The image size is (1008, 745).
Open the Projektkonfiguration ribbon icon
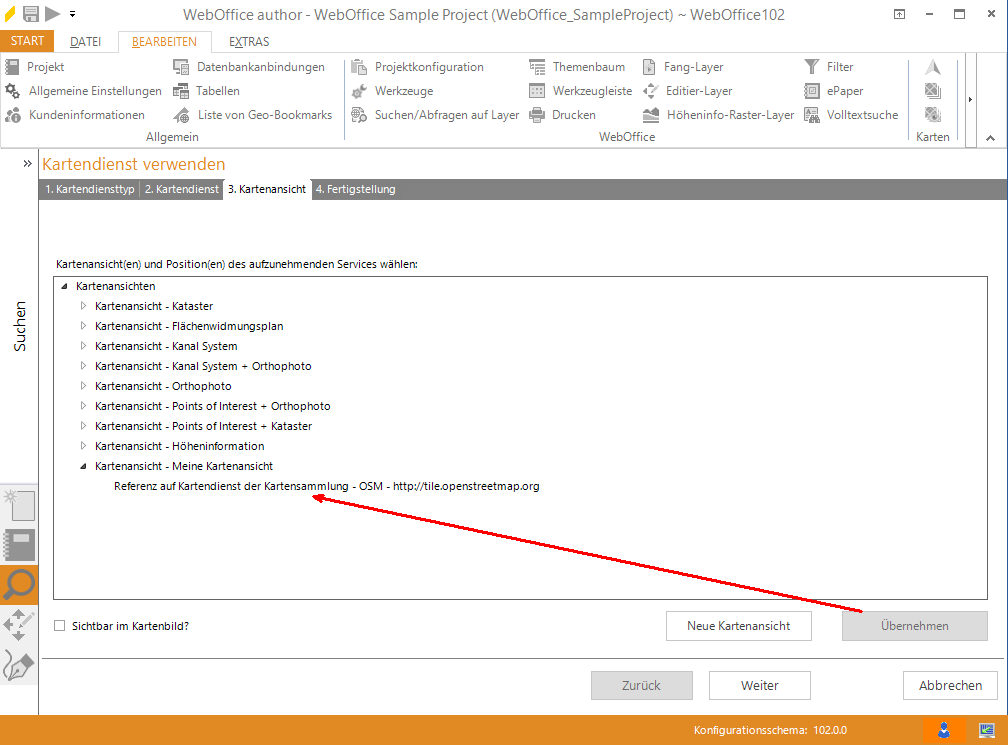[x=359, y=67]
